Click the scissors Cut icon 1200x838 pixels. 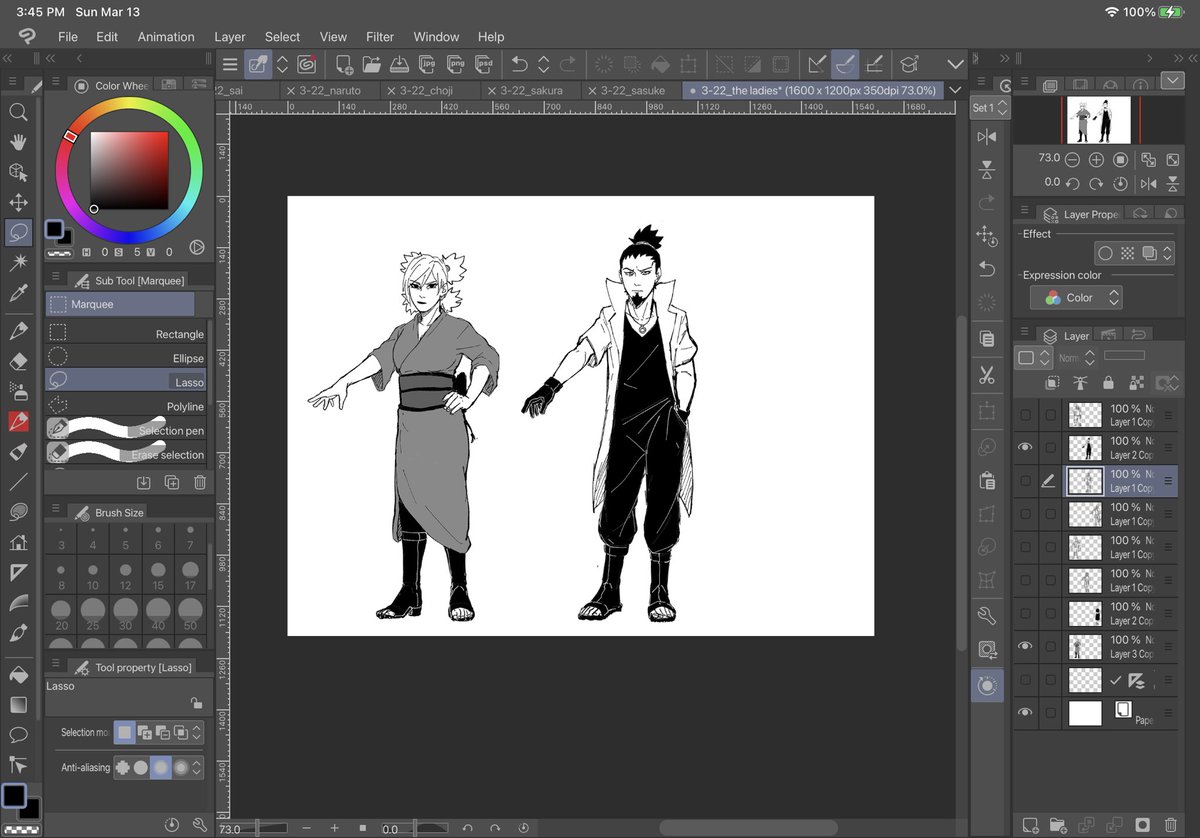tap(987, 375)
